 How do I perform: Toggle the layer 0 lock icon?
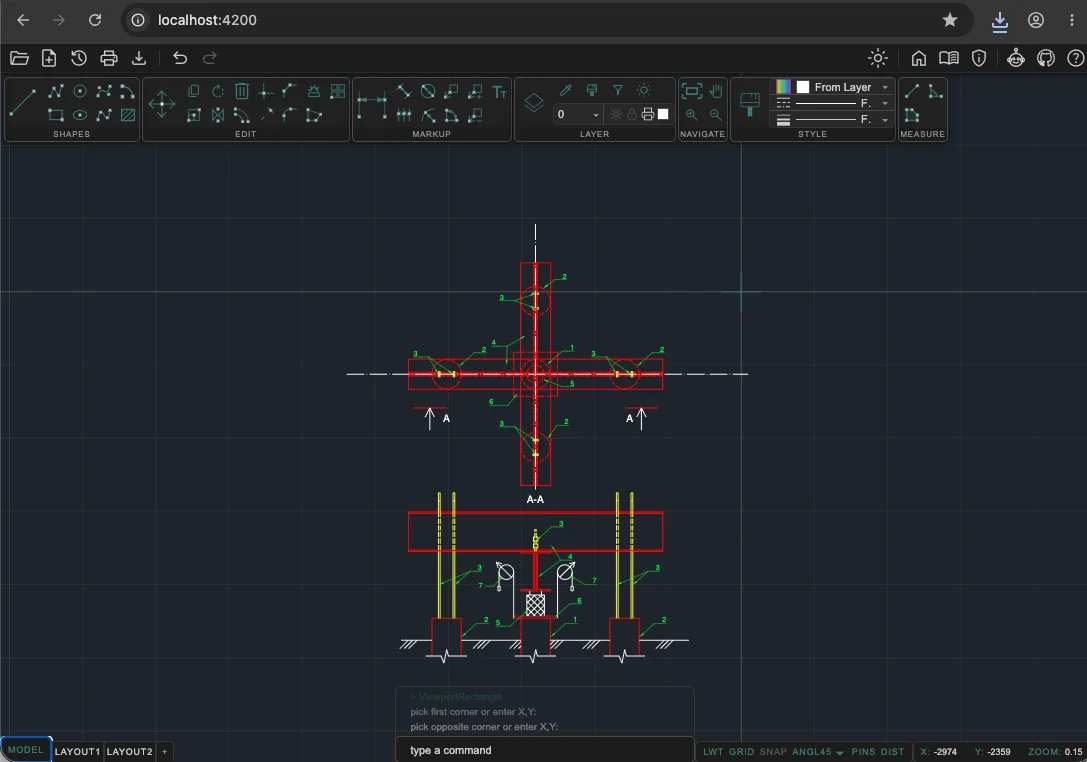click(632, 114)
